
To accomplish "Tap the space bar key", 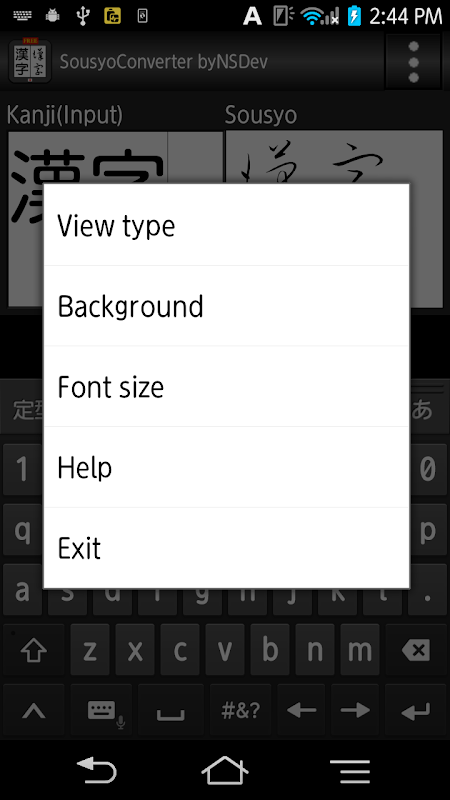I will (x=170, y=712).
